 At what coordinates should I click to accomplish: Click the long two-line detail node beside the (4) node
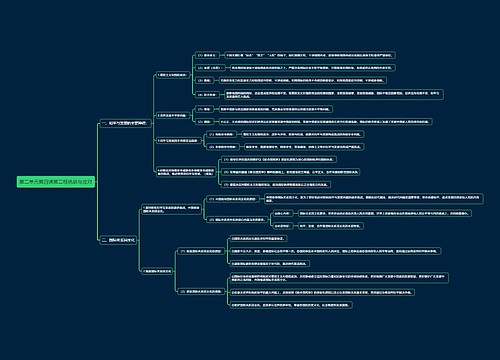pos(334,95)
